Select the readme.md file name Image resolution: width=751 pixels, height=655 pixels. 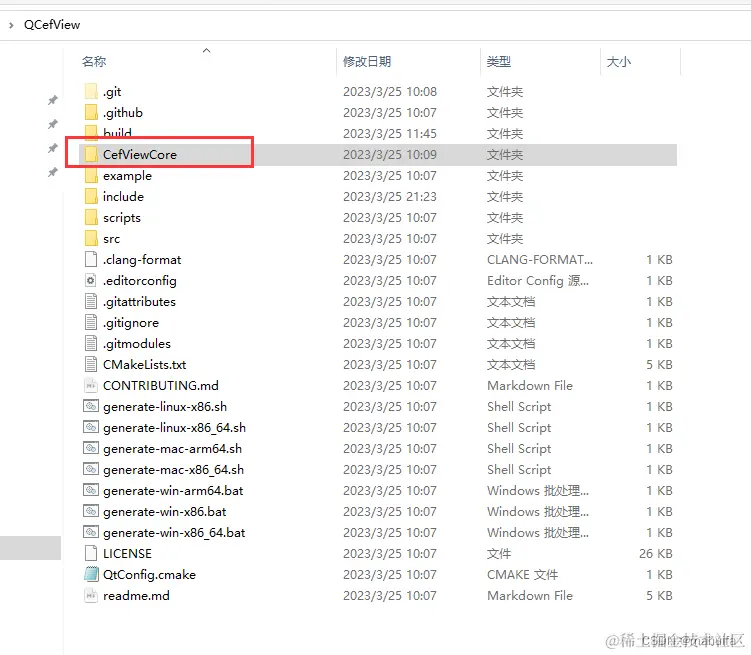pos(137,596)
